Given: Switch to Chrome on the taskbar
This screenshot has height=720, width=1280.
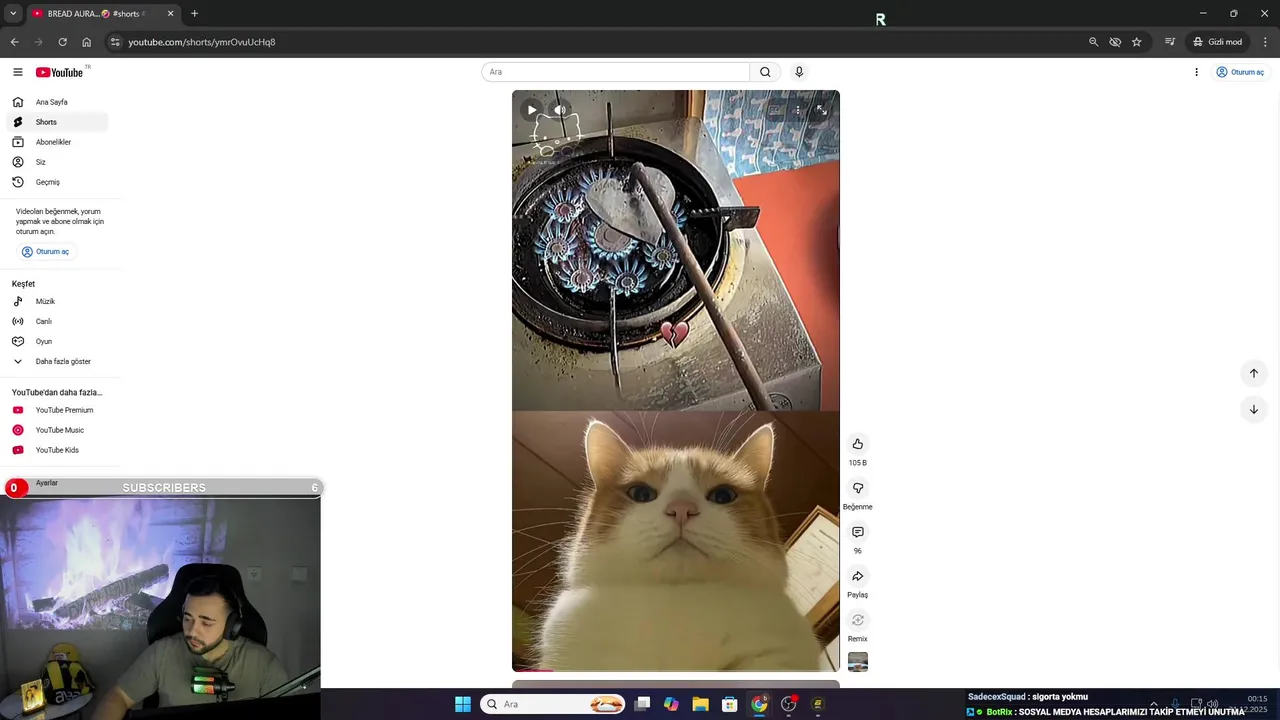Looking at the screenshot, I should click(x=759, y=704).
